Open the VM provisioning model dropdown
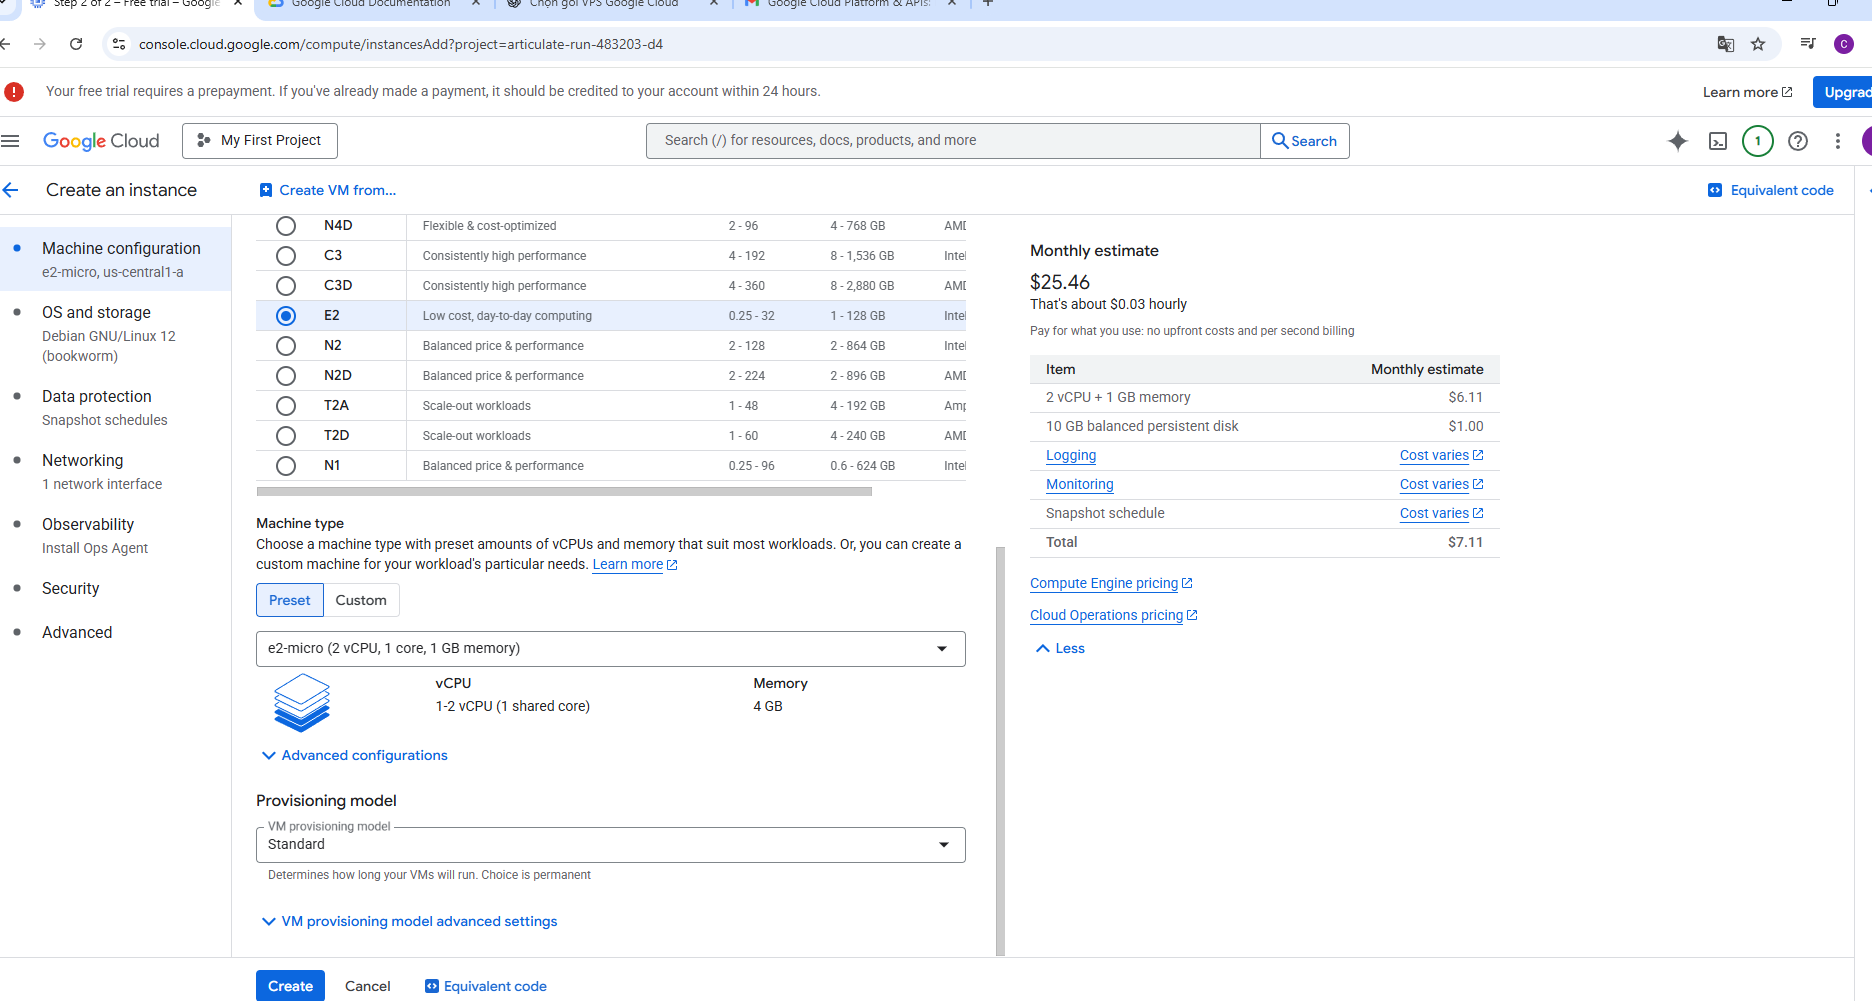Image resolution: width=1872 pixels, height=1001 pixels. 610,845
